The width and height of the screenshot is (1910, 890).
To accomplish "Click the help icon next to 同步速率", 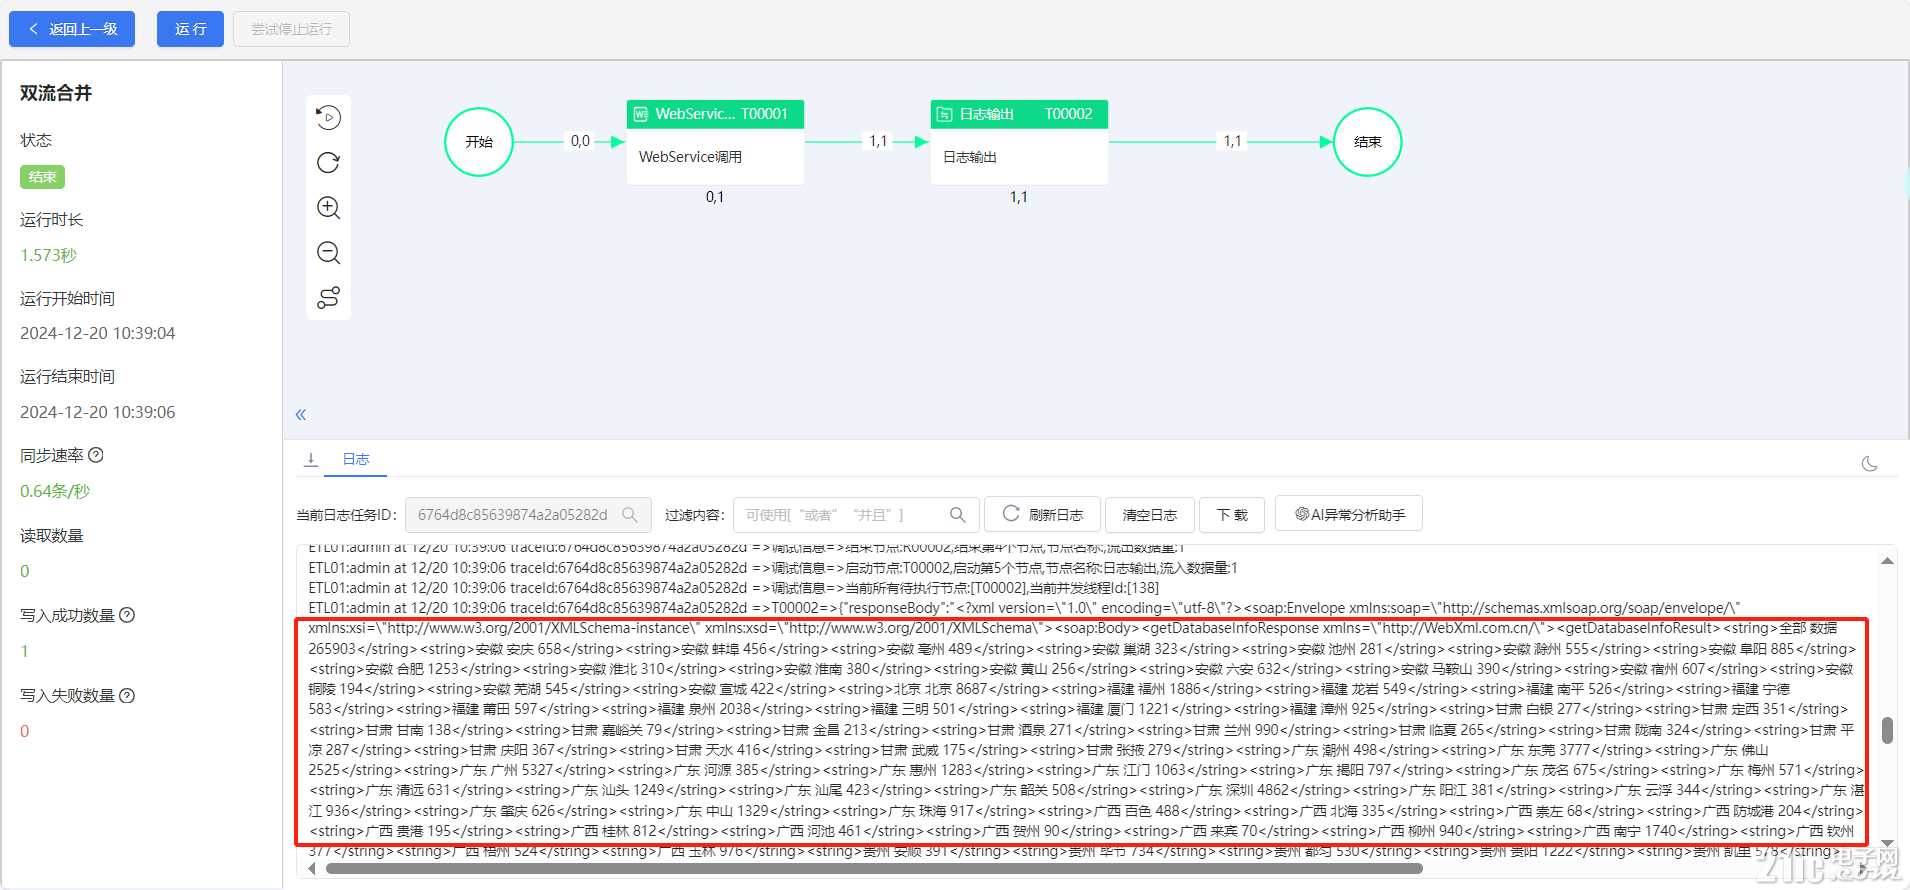I will click(x=96, y=455).
